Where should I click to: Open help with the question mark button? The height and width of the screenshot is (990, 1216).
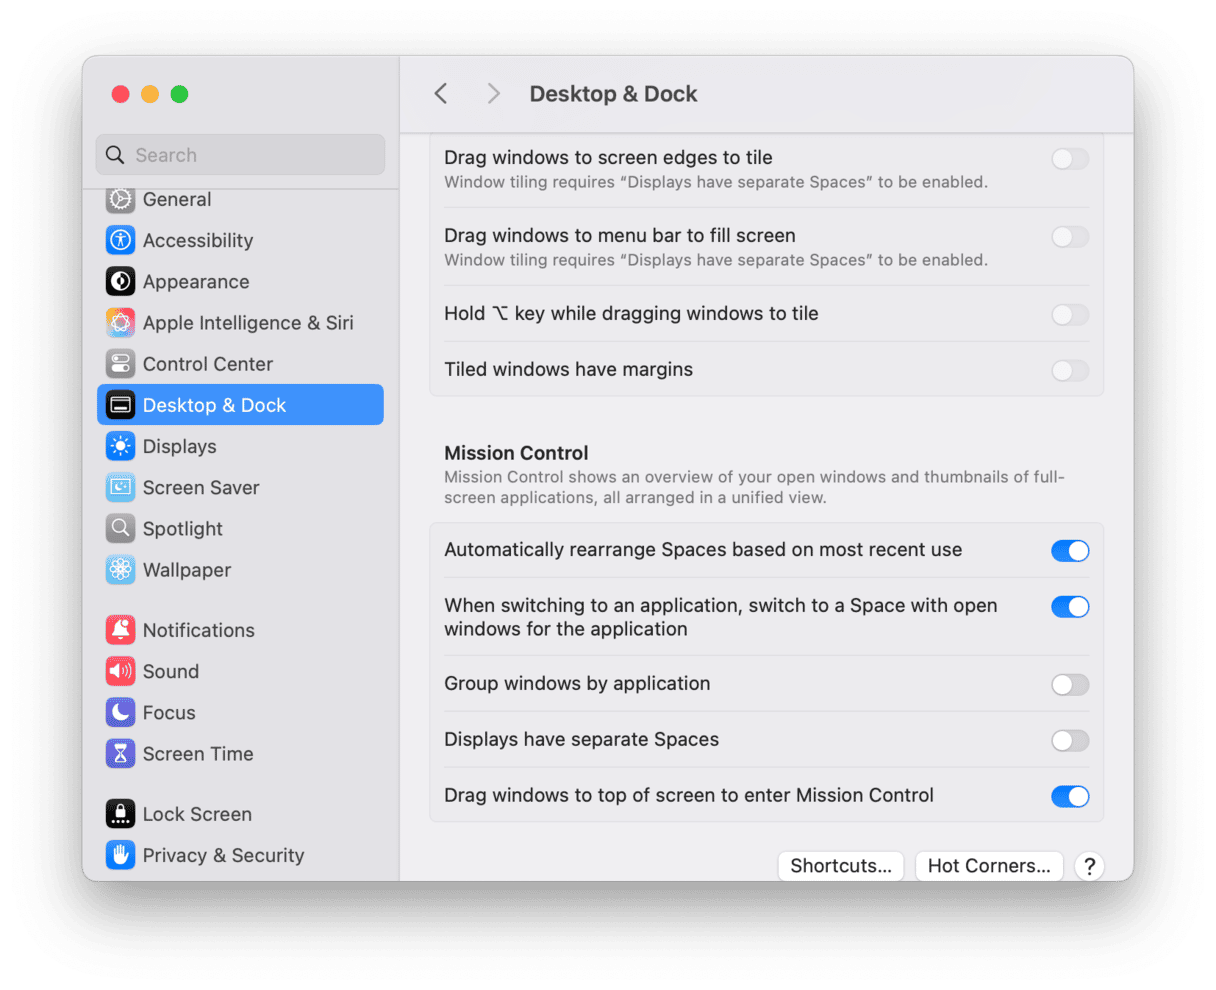coord(1090,866)
